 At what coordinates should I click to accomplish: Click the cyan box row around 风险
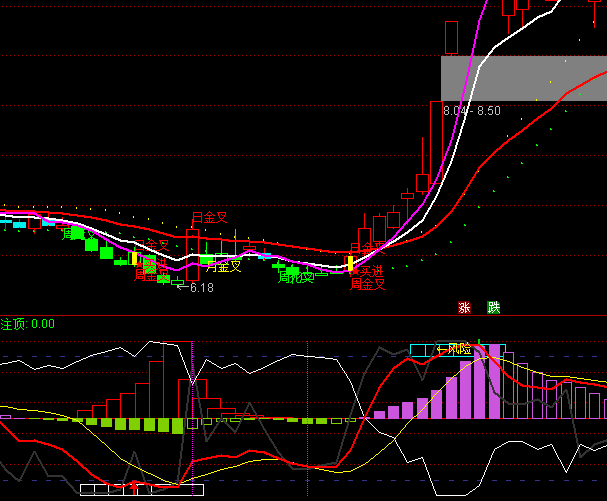click(457, 349)
